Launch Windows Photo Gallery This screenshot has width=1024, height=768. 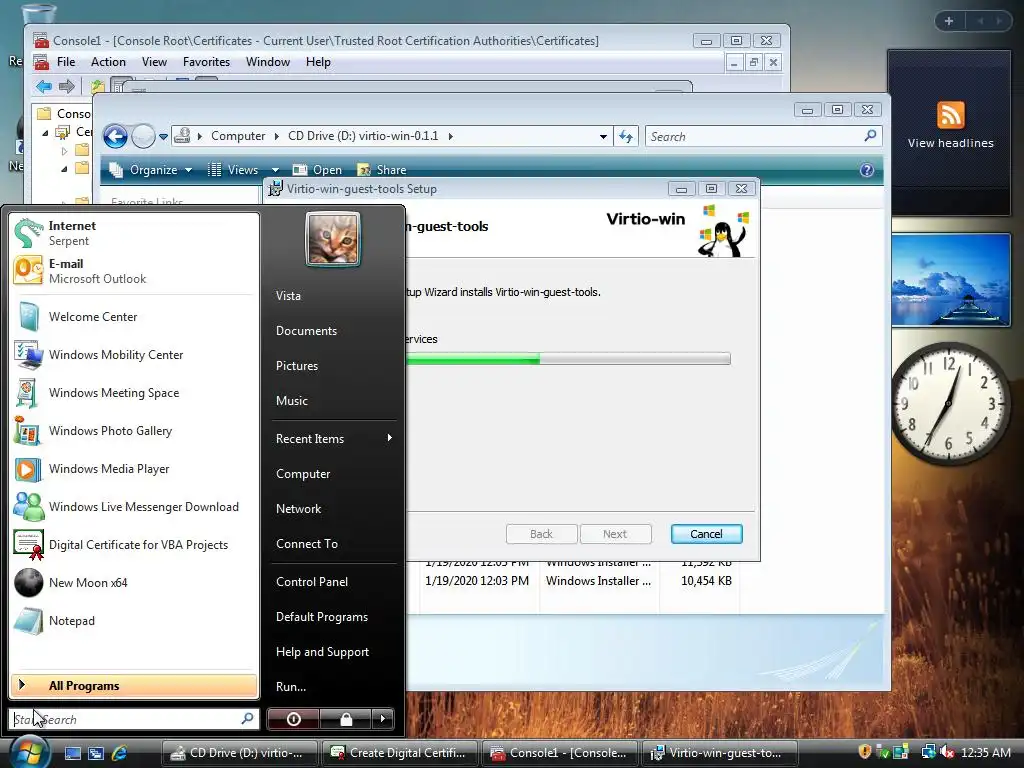(x=134, y=431)
